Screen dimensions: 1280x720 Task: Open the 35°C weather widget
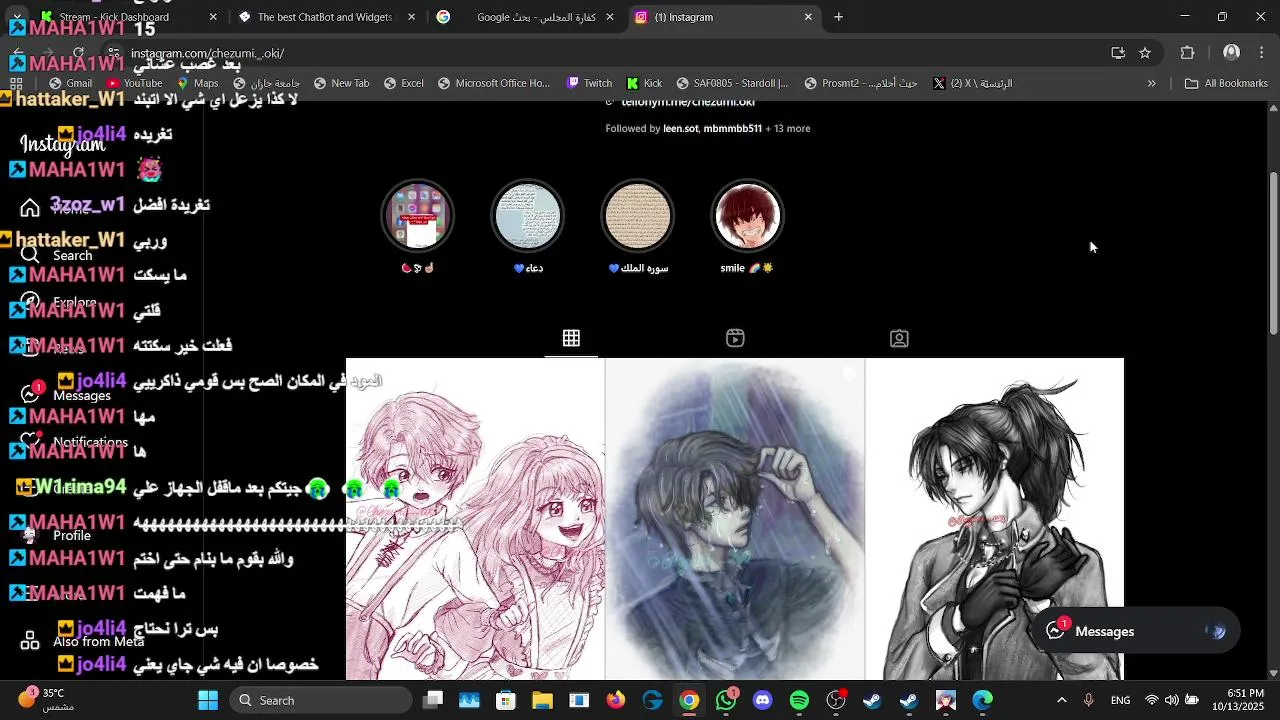(x=47, y=699)
